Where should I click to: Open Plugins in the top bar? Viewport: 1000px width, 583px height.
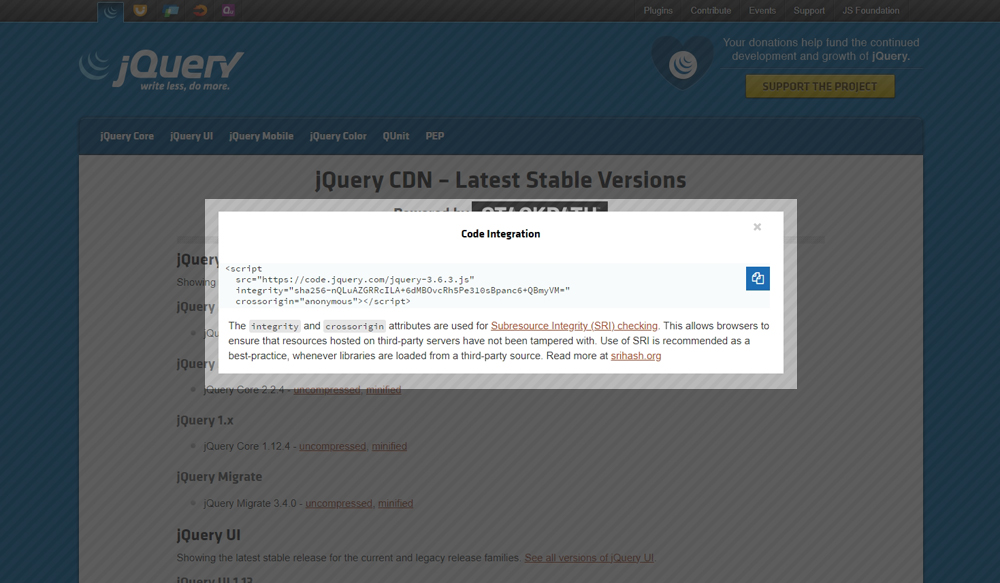click(658, 11)
